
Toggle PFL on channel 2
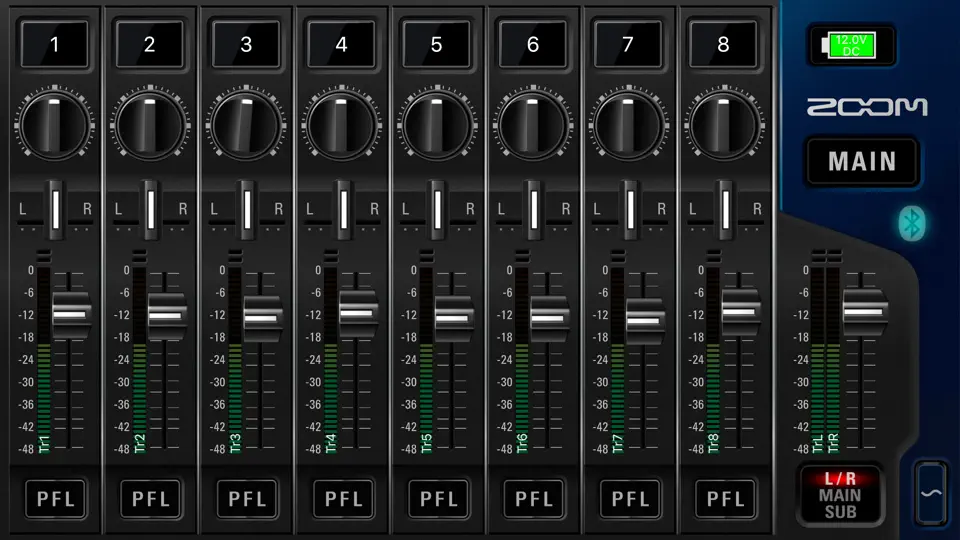151,499
